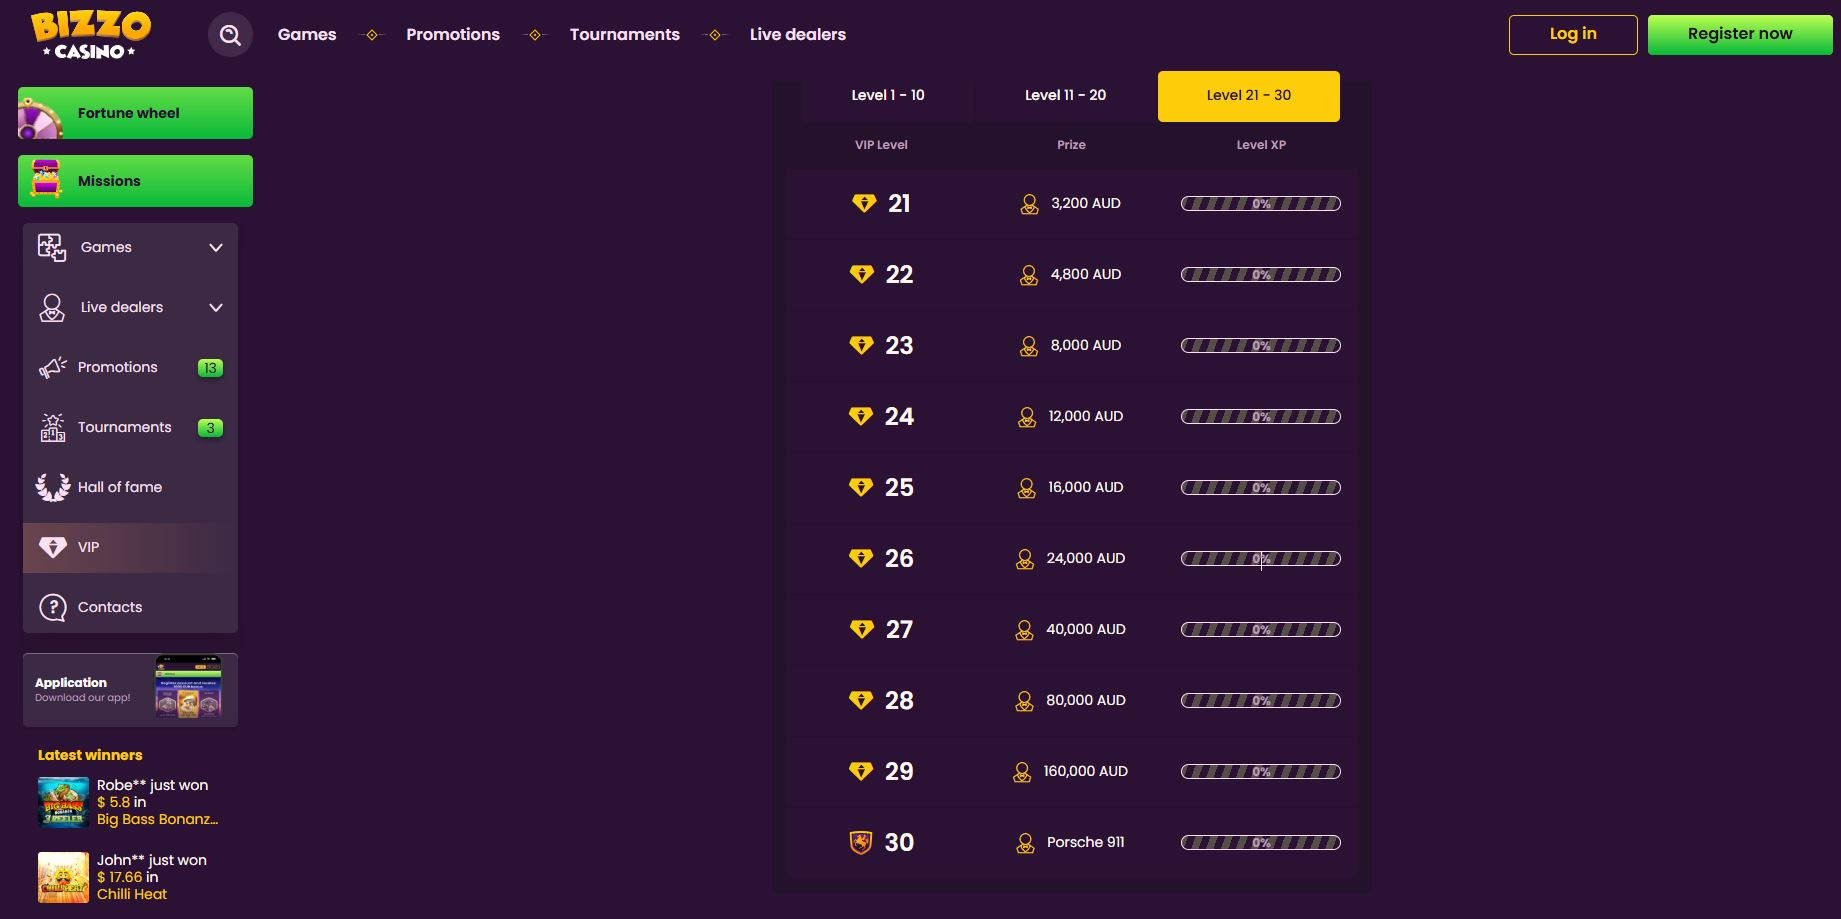The image size is (1841, 919).
Task: Open the search magnifier icon
Action: 230,35
